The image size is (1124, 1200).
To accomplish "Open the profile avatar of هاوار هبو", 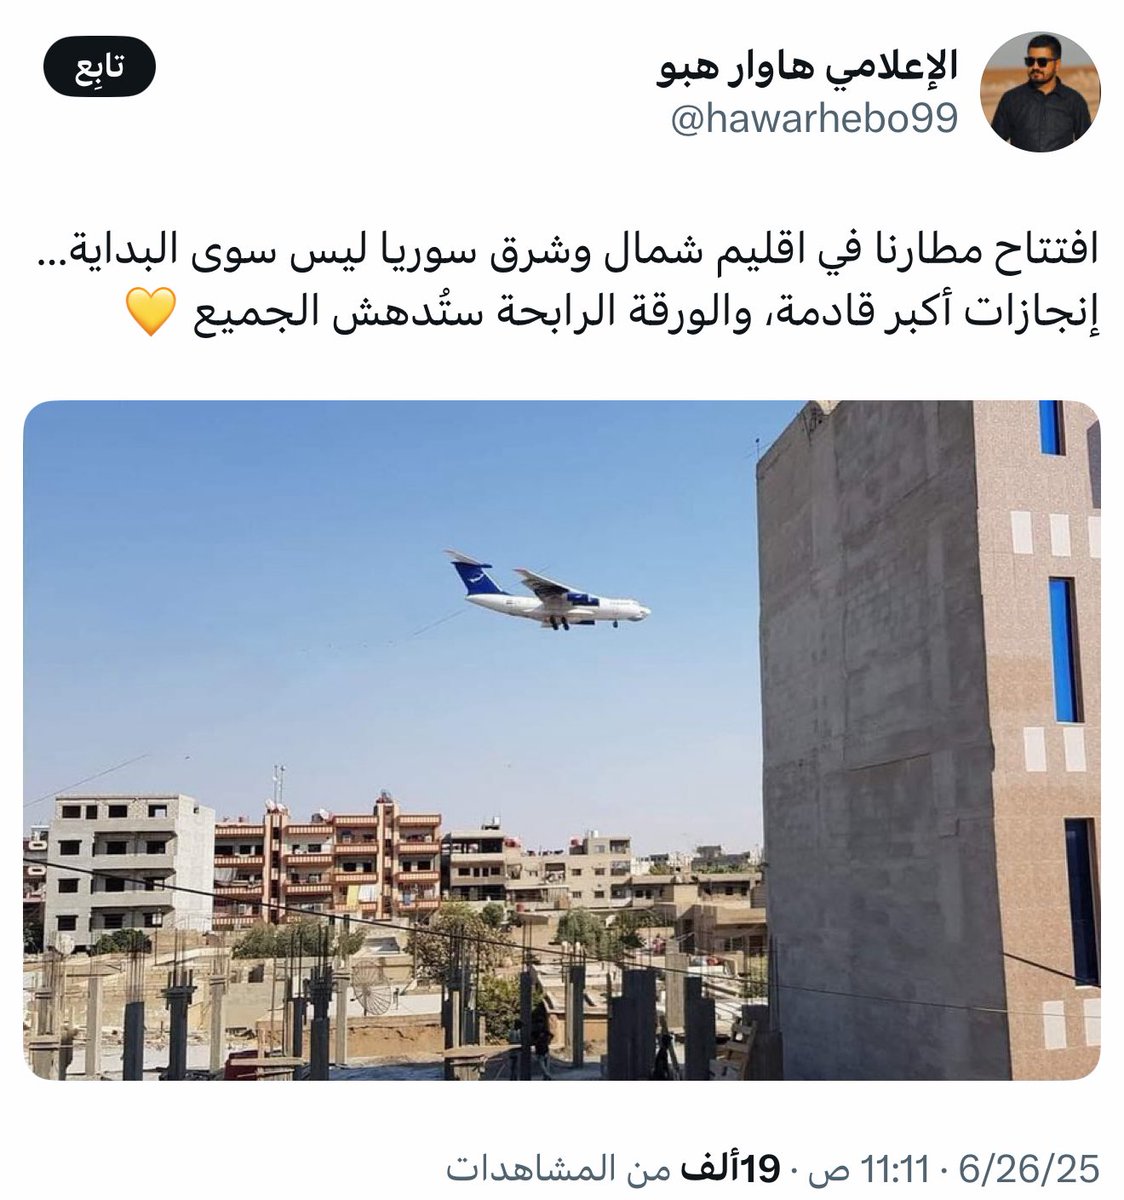I will pos(1041,92).
